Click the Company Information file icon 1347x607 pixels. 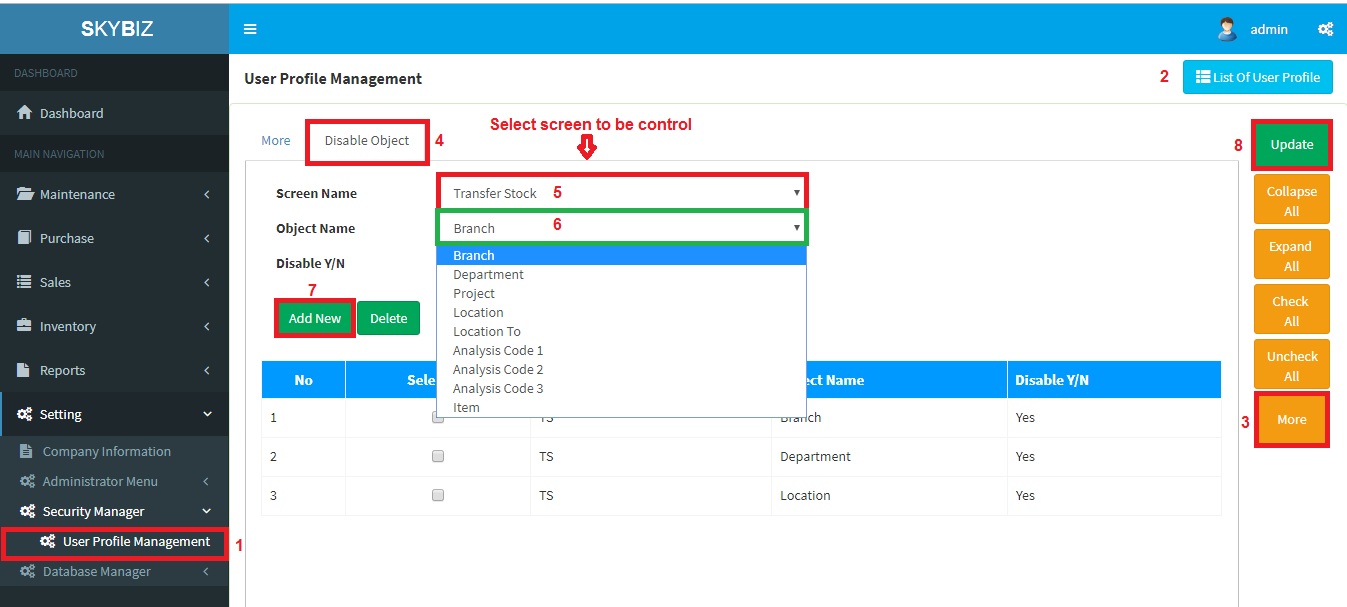[x=27, y=451]
